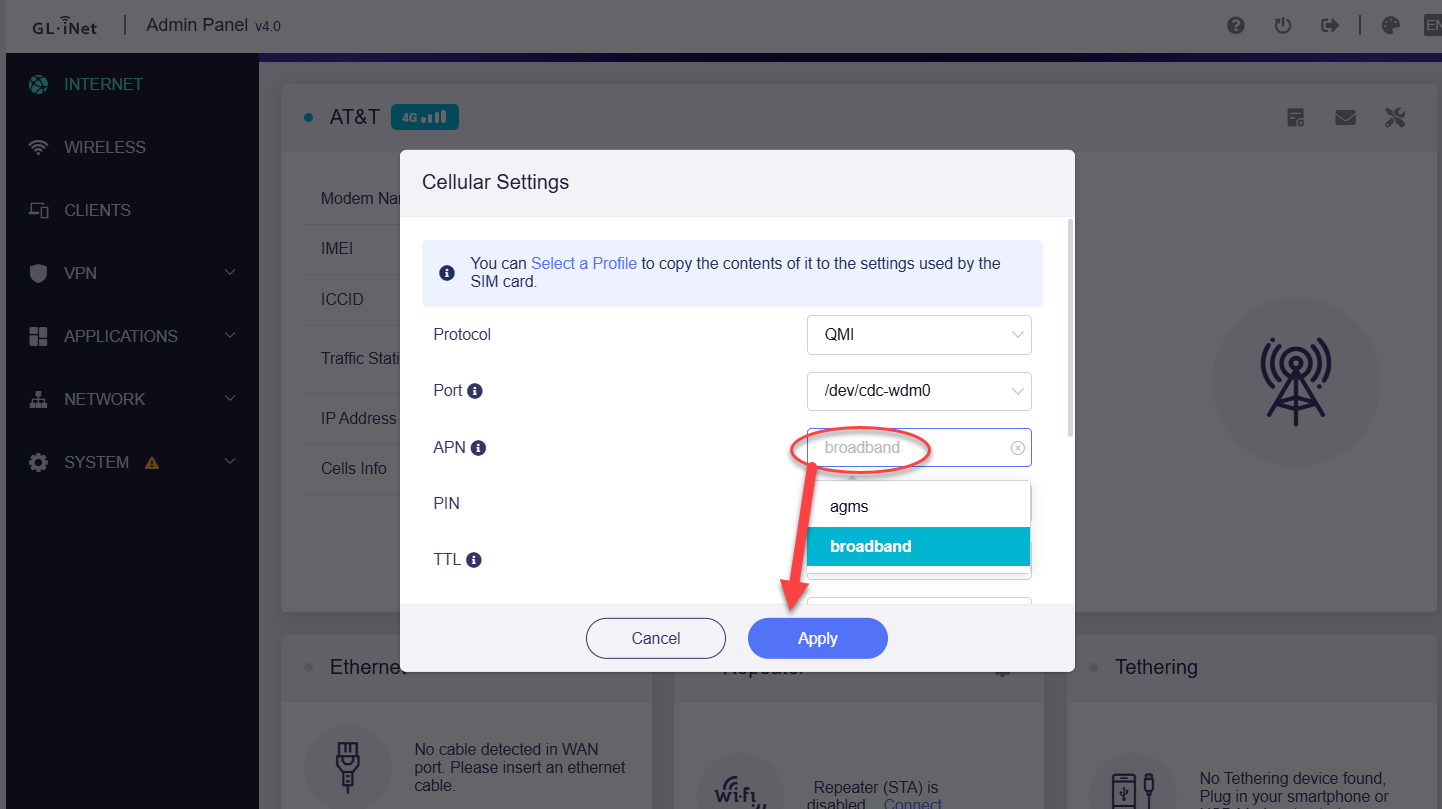Open the Protocol QMI dropdown
Image resolution: width=1442 pixels, height=809 pixels.
(x=919, y=335)
